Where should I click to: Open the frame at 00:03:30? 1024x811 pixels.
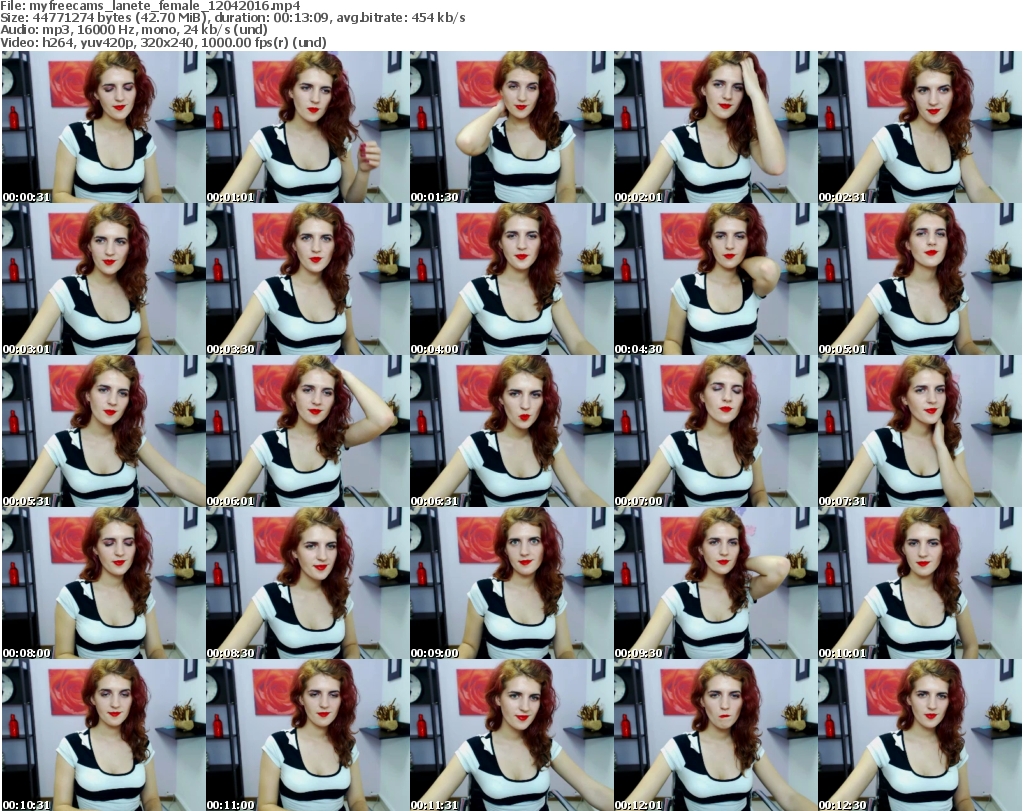click(x=308, y=279)
